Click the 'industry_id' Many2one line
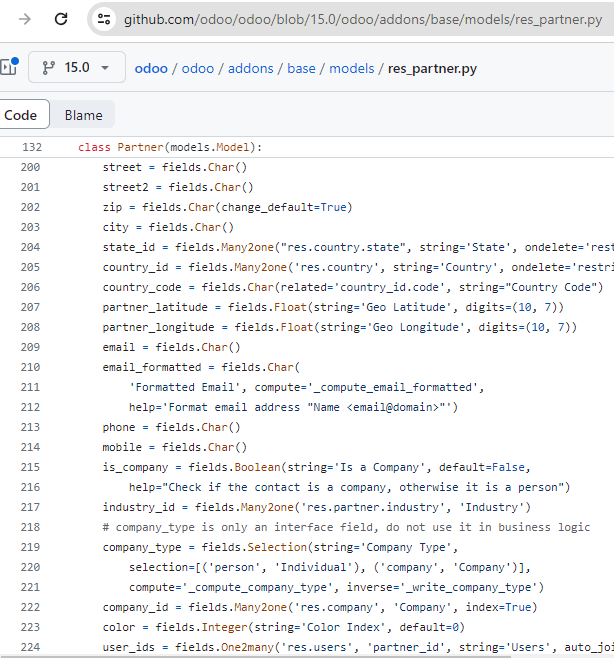 [x=316, y=507]
